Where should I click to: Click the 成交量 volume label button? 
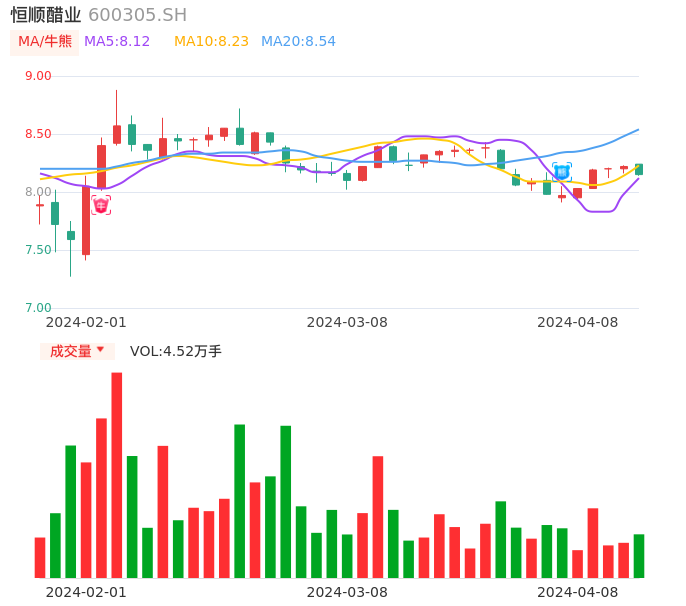coord(70,351)
